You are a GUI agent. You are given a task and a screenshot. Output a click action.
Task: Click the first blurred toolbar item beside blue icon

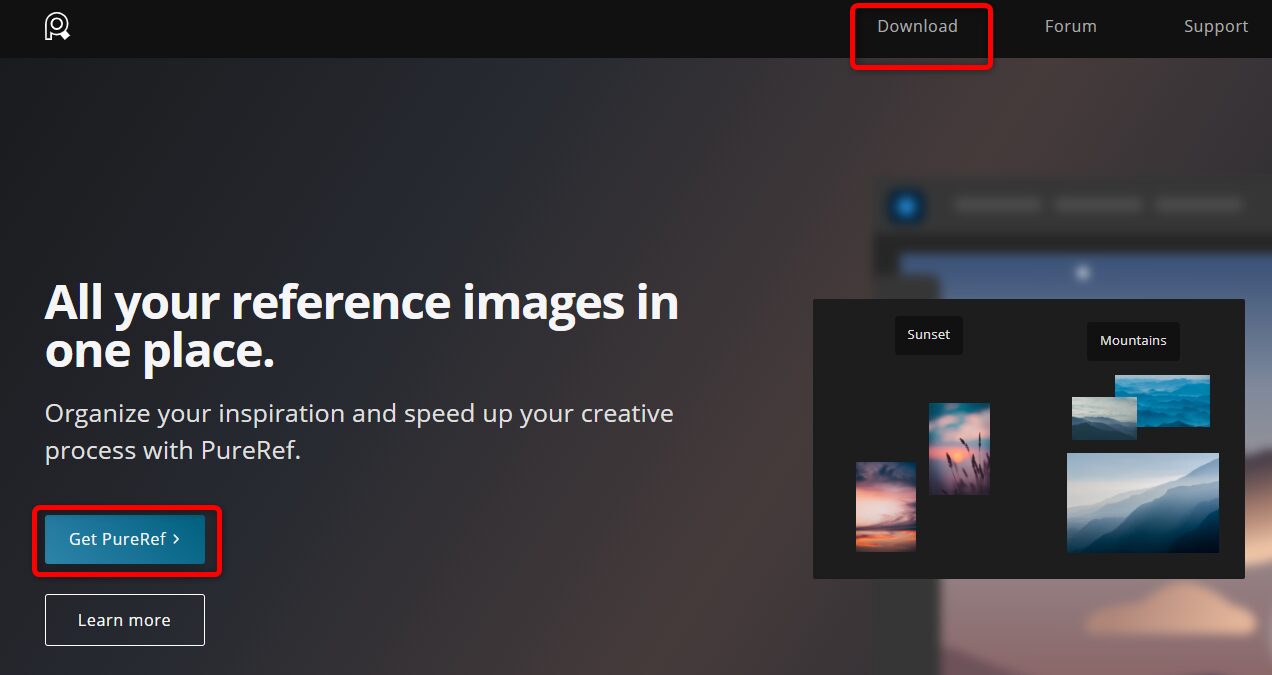tap(997, 205)
